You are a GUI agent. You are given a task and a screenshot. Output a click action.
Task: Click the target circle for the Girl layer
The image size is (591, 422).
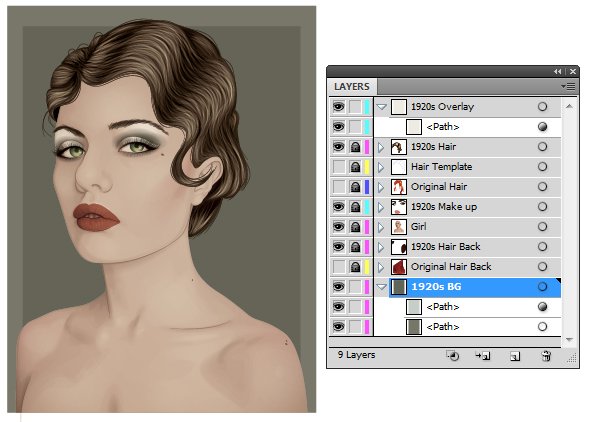(542, 226)
